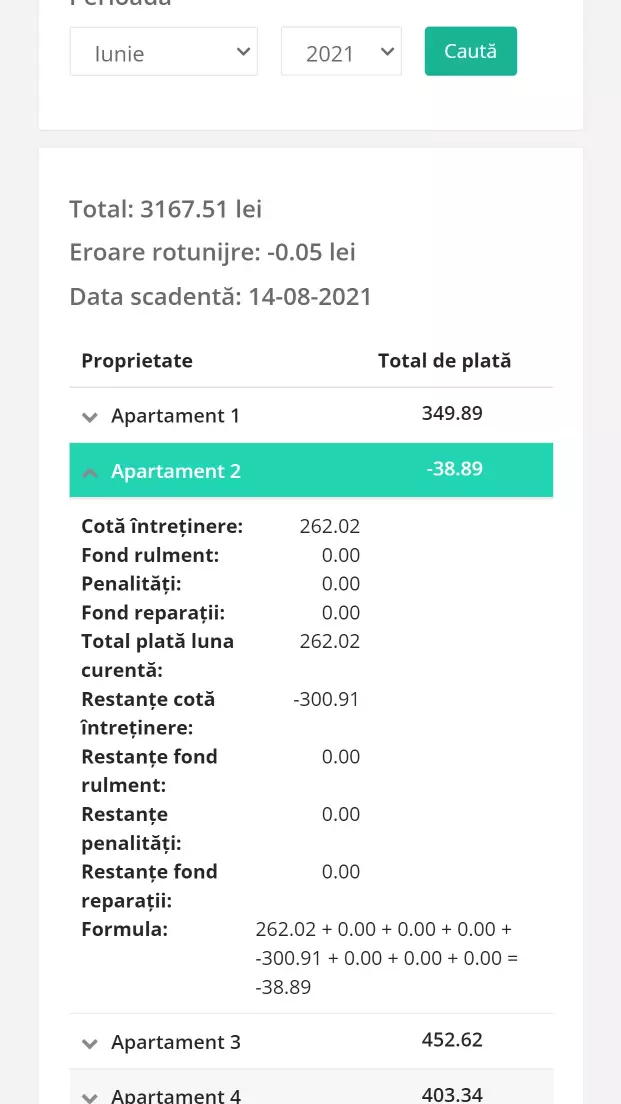Select the Apartament 1 row label
The image size is (621, 1104).
click(175, 416)
